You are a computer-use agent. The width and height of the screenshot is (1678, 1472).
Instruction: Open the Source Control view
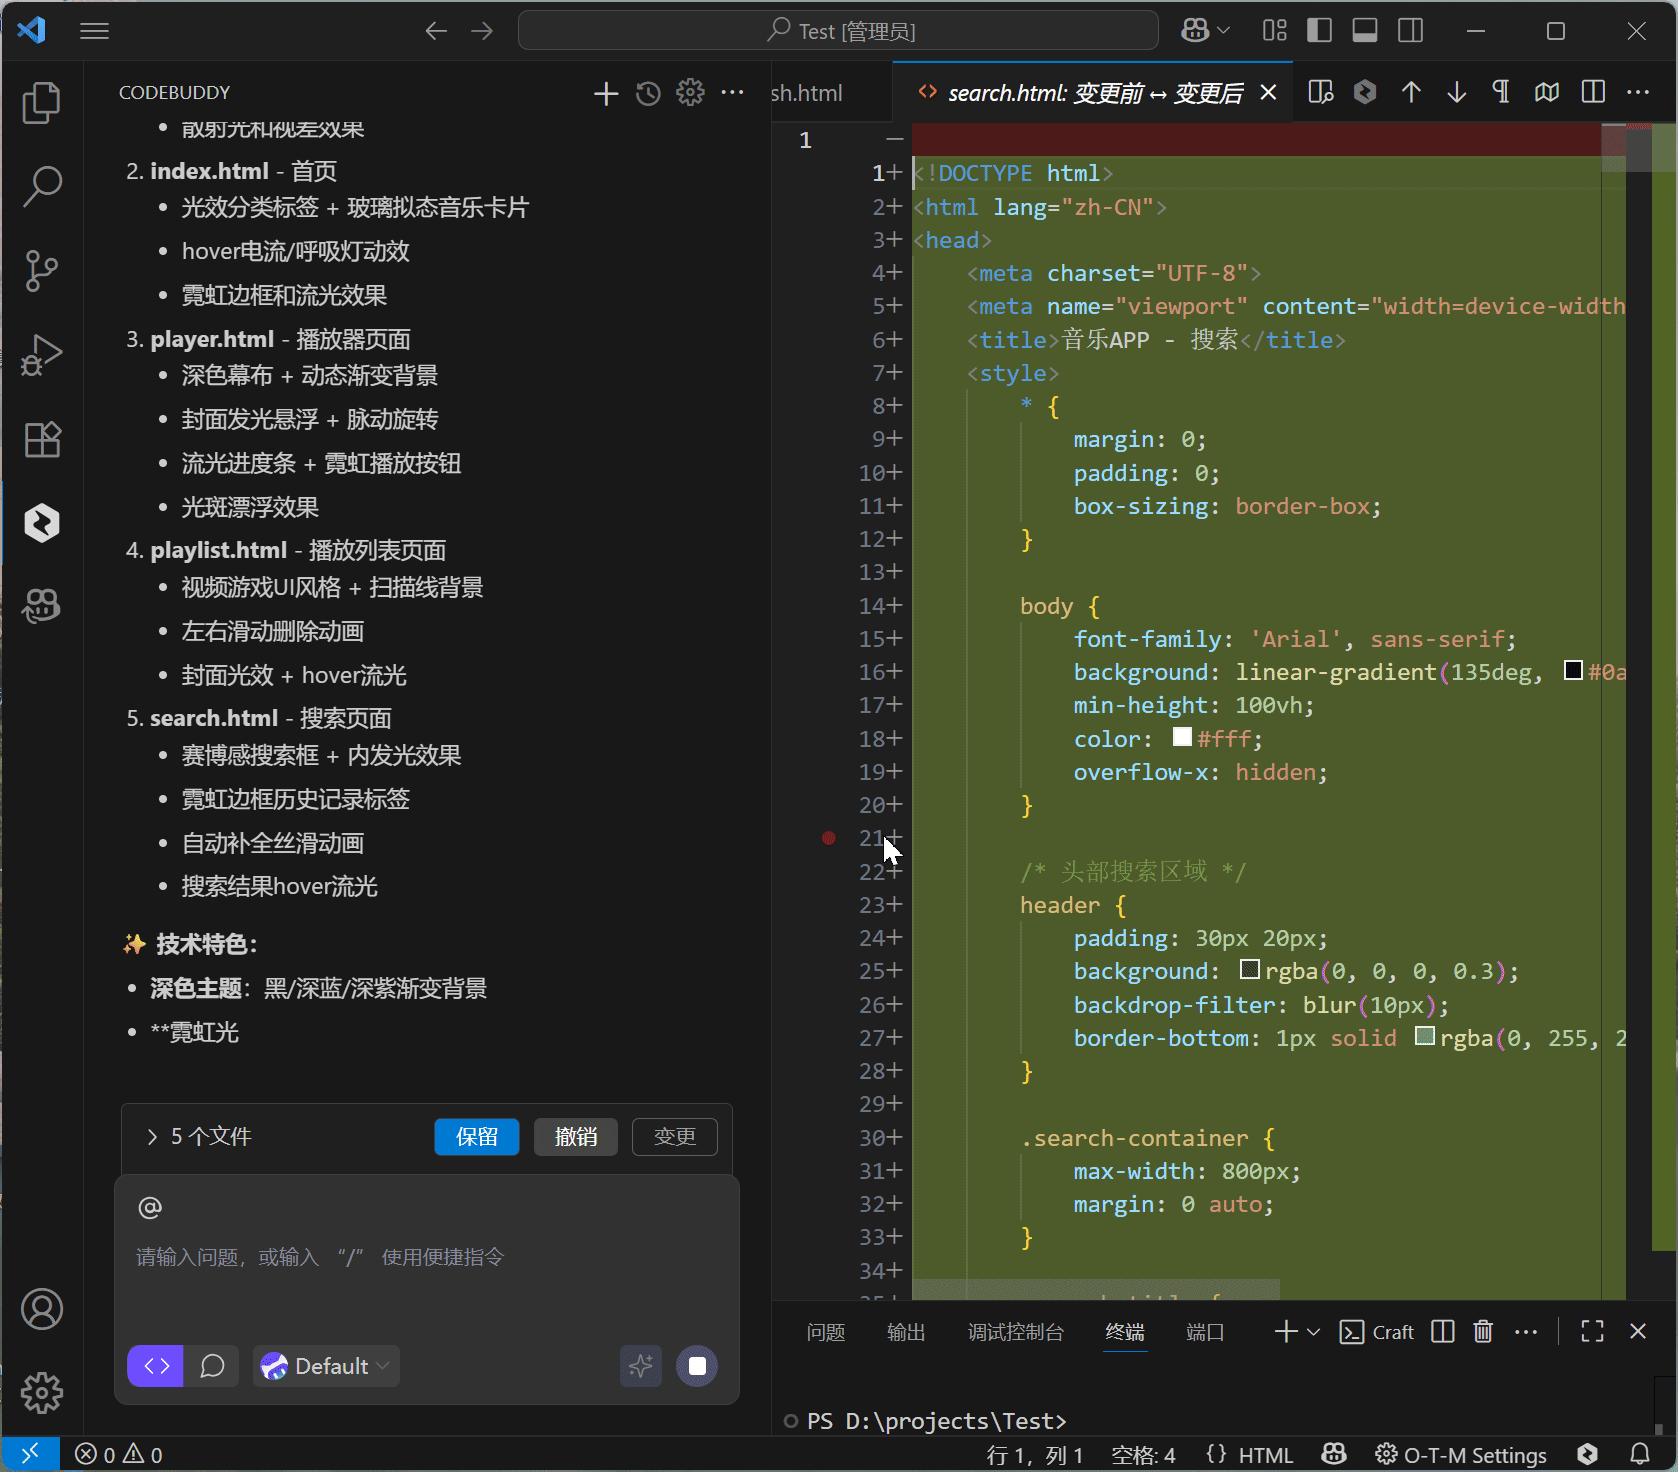pyautogui.click(x=41, y=270)
